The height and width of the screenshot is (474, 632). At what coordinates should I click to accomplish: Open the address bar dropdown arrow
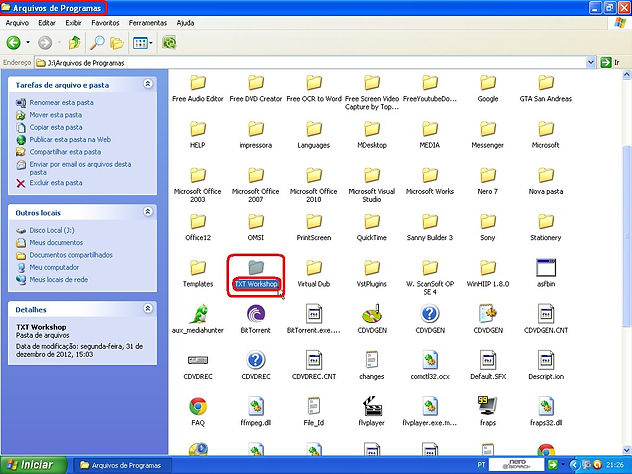(x=590, y=62)
